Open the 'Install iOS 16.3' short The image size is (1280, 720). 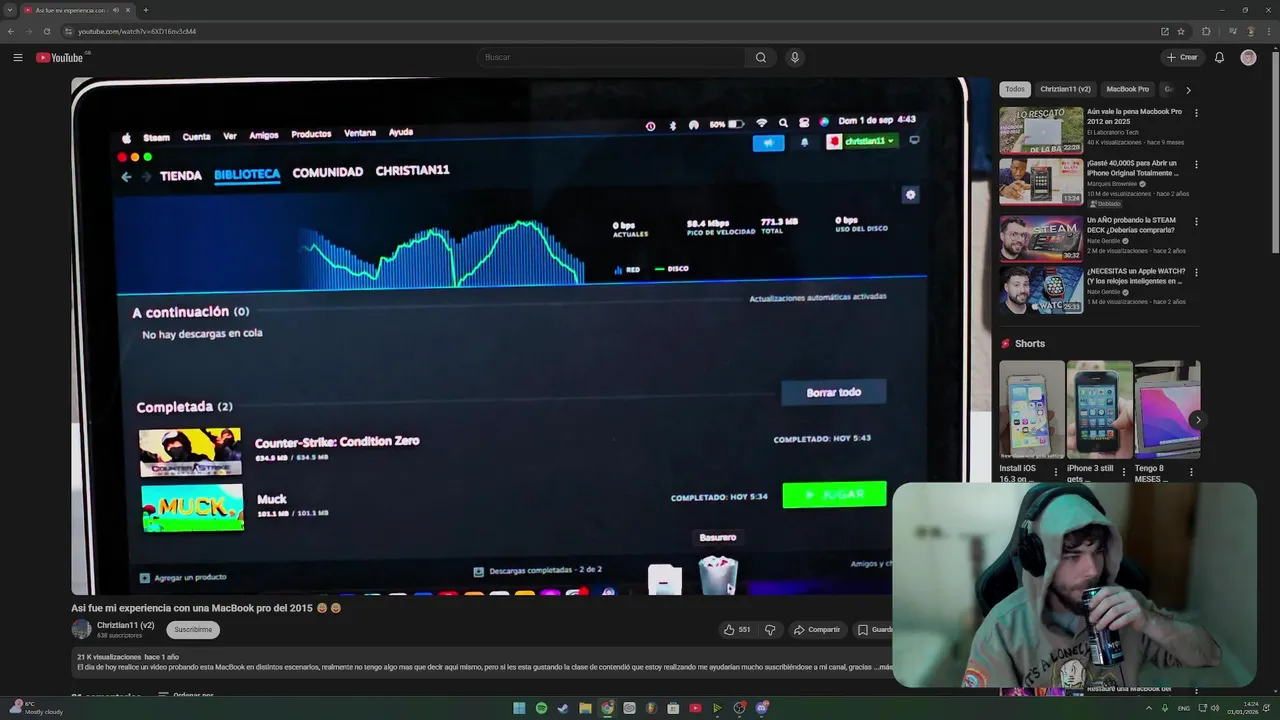coord(1032,409)
